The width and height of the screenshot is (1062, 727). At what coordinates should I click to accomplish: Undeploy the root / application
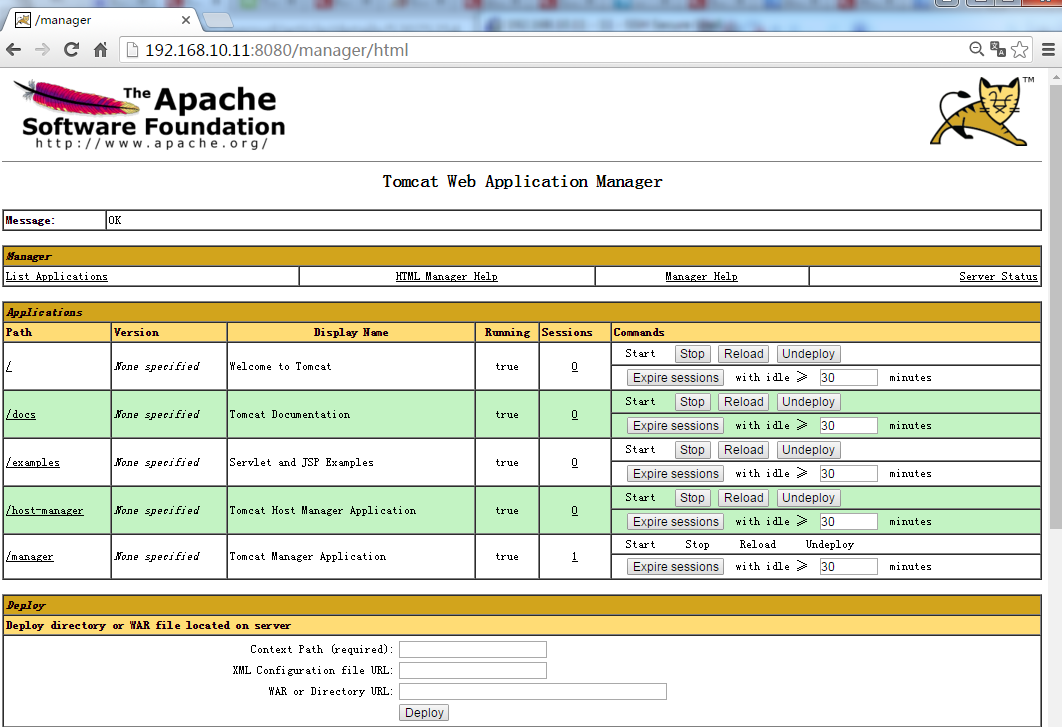(x=809, y=354)
